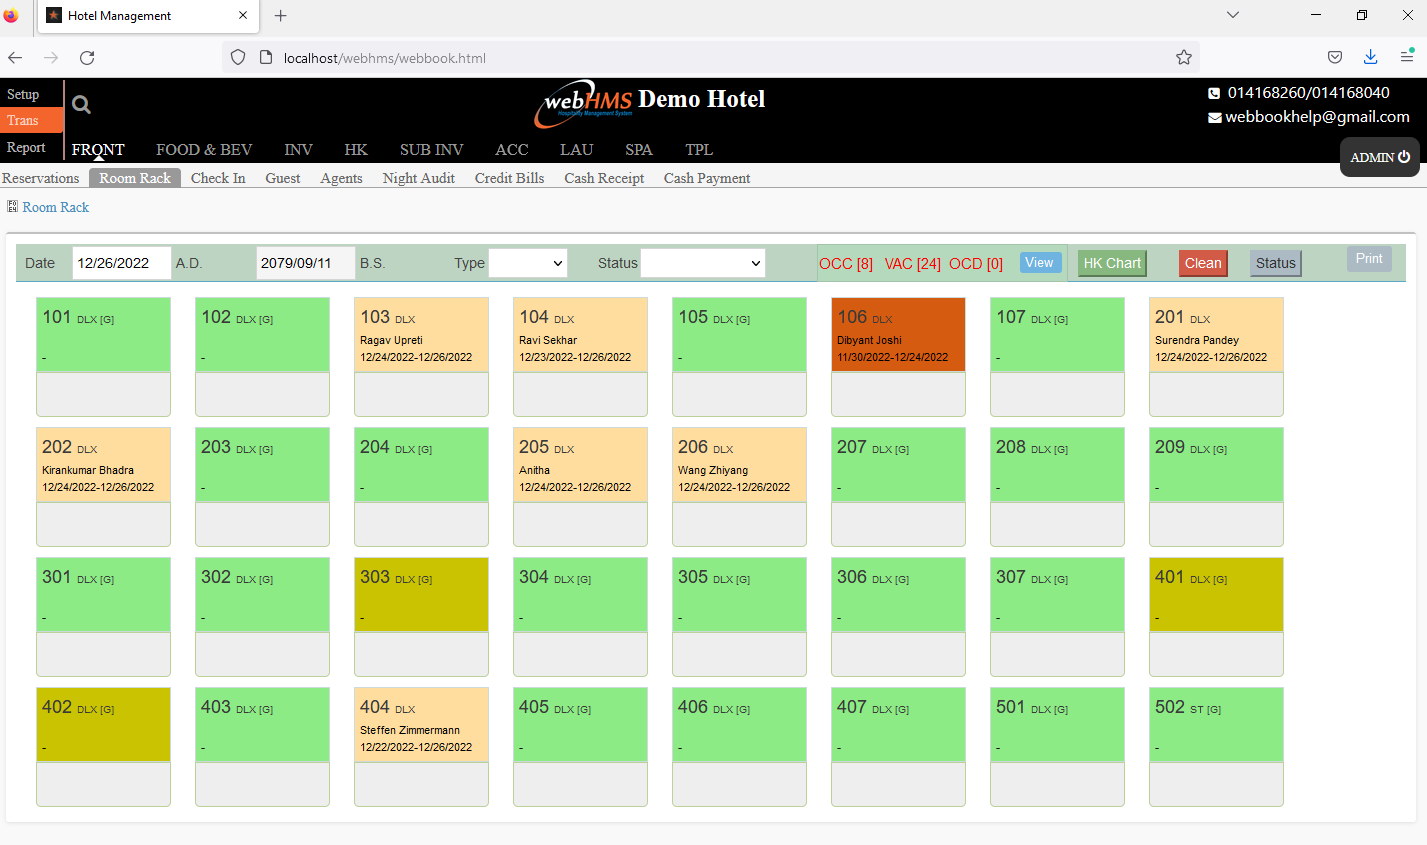Click the A.D. date input field
The width and height of the screenshot is (1427, 845).
click(x=121, y=263)
